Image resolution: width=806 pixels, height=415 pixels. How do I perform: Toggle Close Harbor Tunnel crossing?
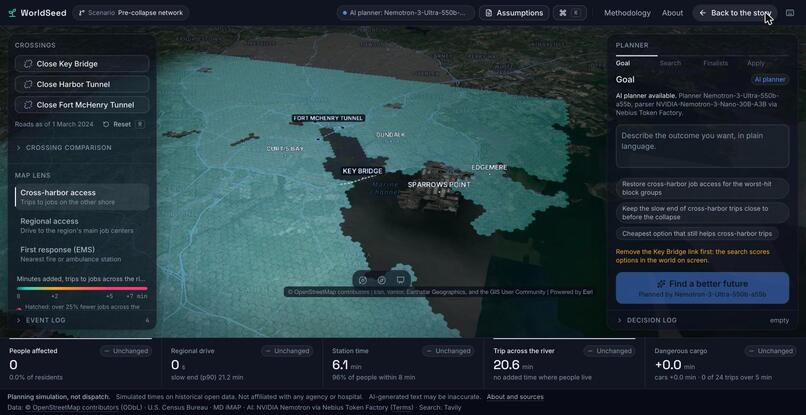(82, 84)
